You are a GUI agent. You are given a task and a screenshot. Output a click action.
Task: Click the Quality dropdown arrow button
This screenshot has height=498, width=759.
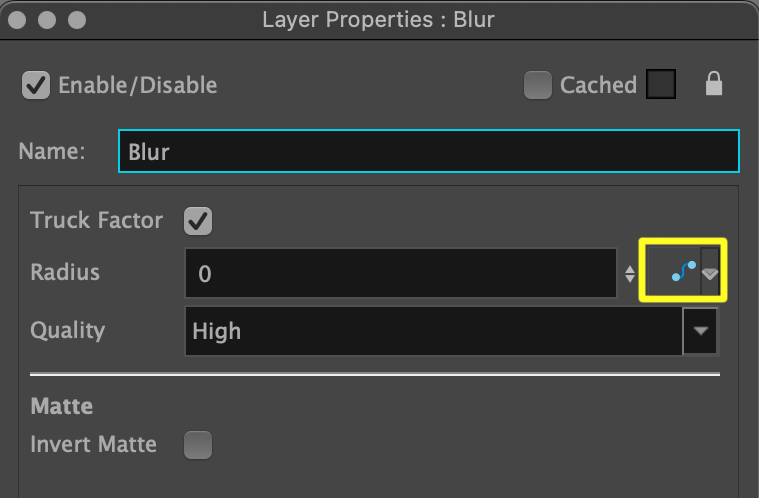point(700,331)
